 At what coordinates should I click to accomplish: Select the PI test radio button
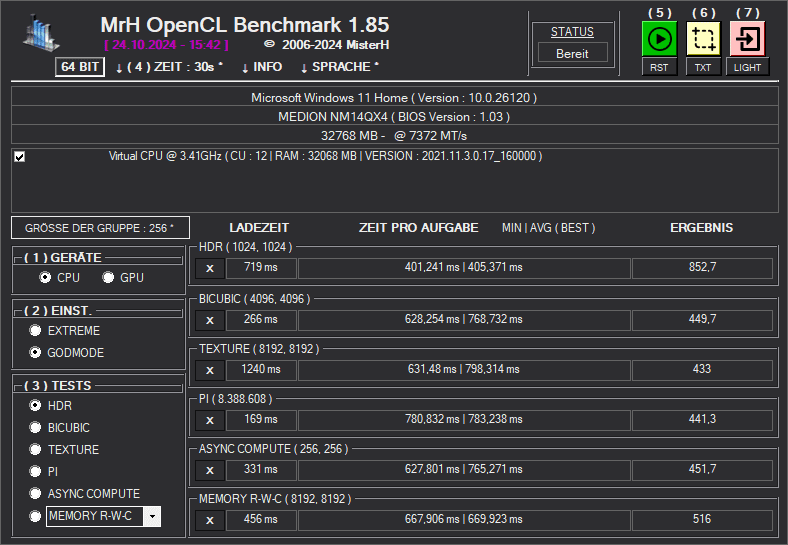click(x=35, y=472)
